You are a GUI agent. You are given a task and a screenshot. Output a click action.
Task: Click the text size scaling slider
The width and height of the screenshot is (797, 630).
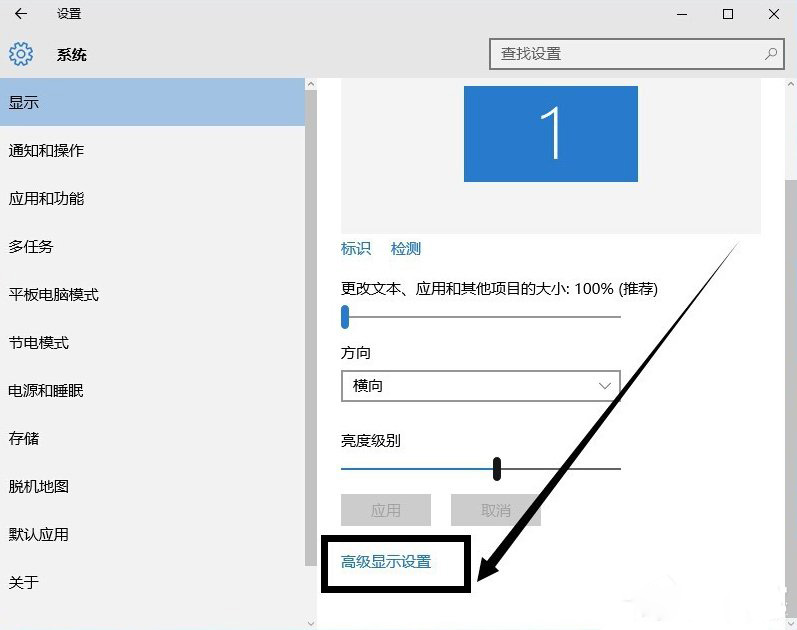(x=345, y=317)
